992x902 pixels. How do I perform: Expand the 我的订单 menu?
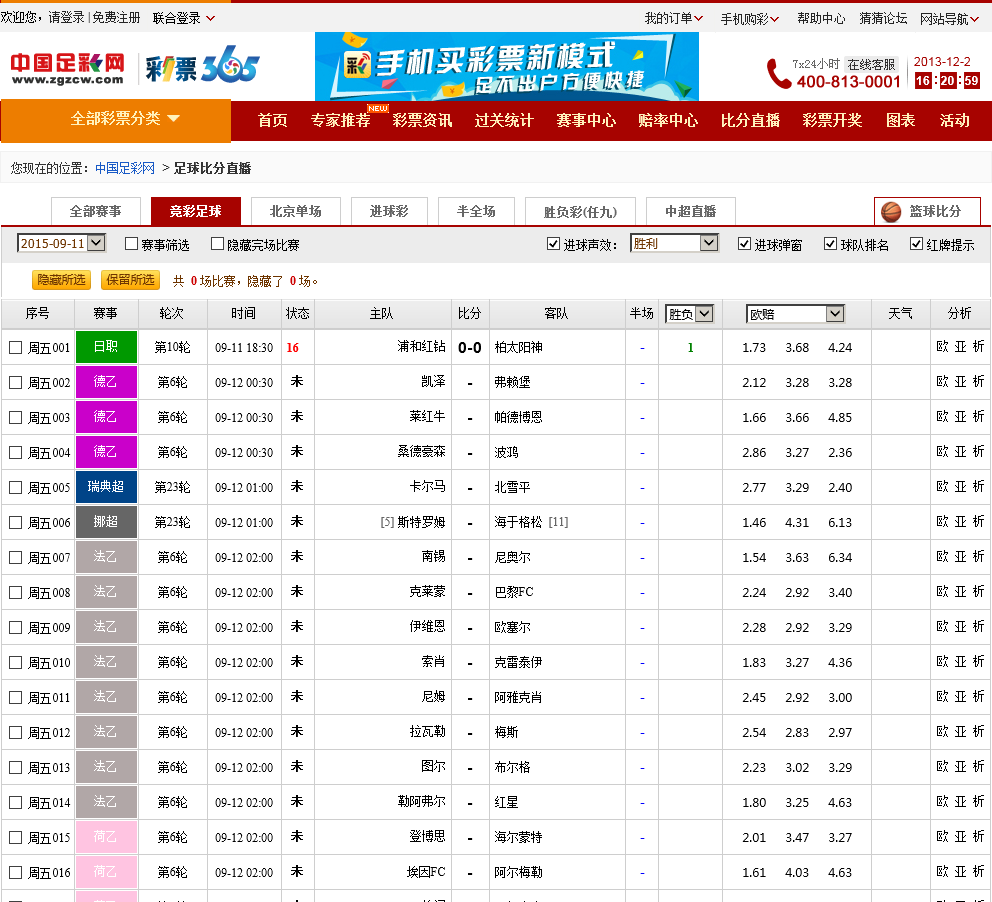tap(674, 18)
